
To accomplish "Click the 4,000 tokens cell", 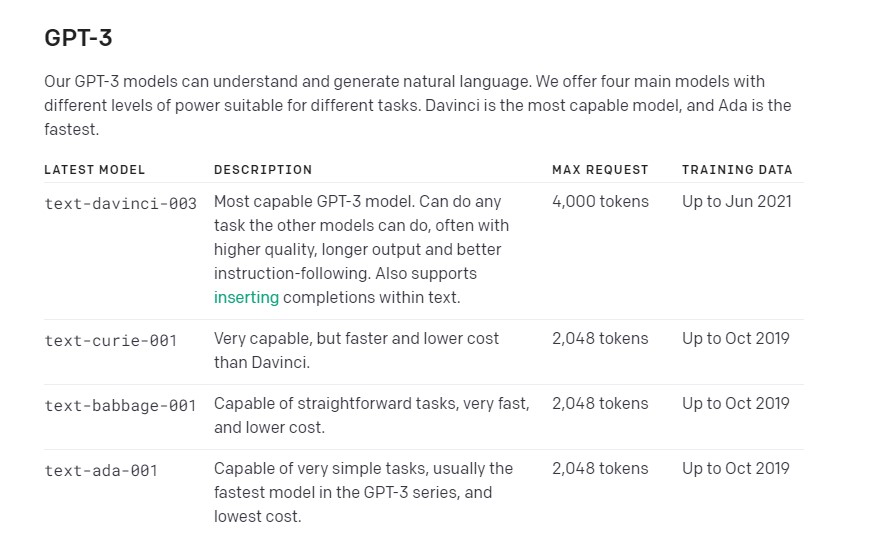I will coord(600,201).
